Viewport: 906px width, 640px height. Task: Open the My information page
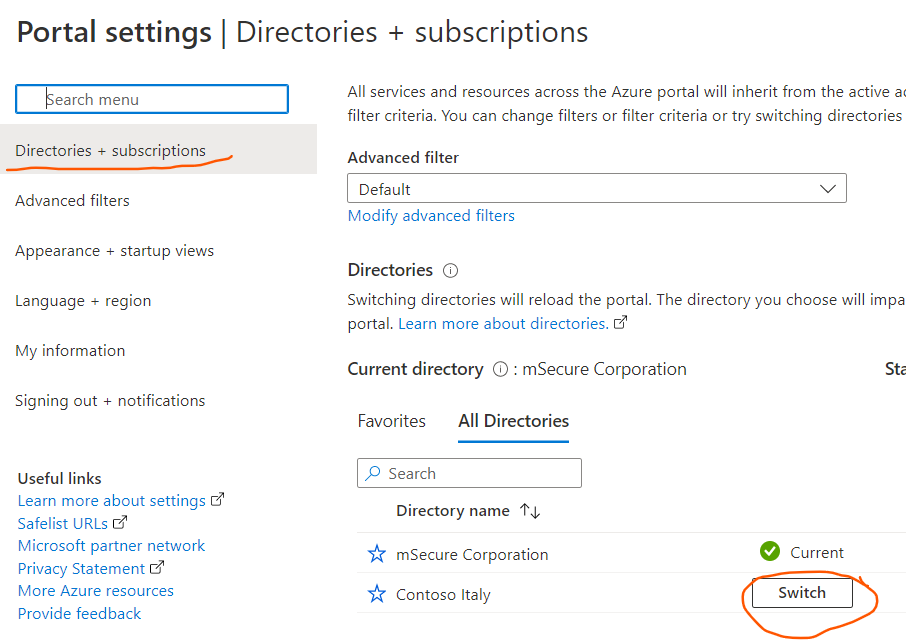(71, 351)
